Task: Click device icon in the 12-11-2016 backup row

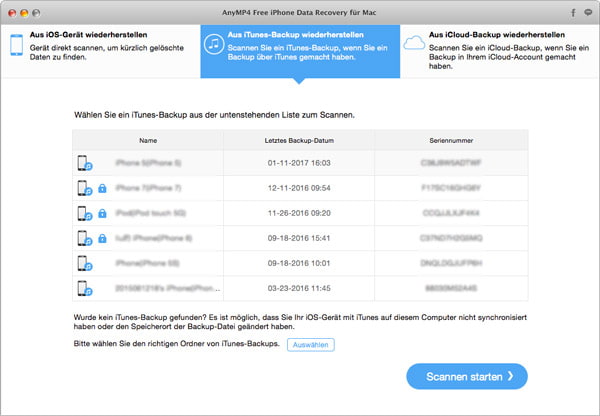Action: point(85,188)
